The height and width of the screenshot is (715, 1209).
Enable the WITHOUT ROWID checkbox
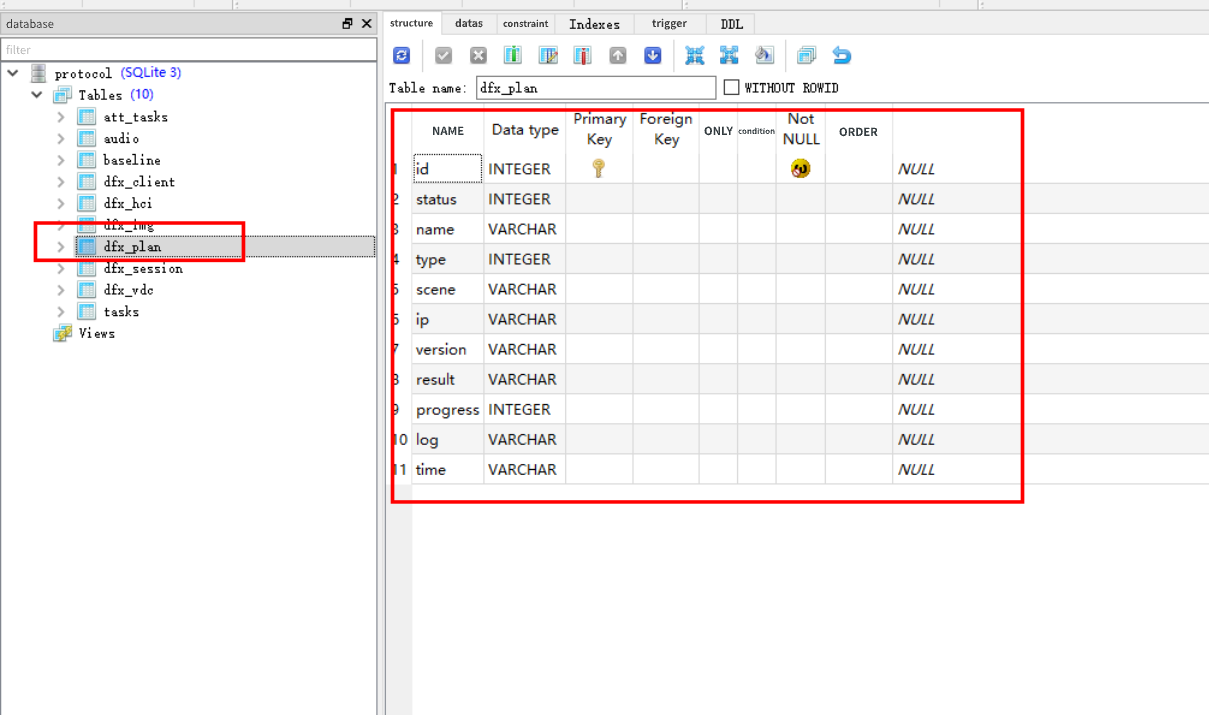(x=731, y=88)
